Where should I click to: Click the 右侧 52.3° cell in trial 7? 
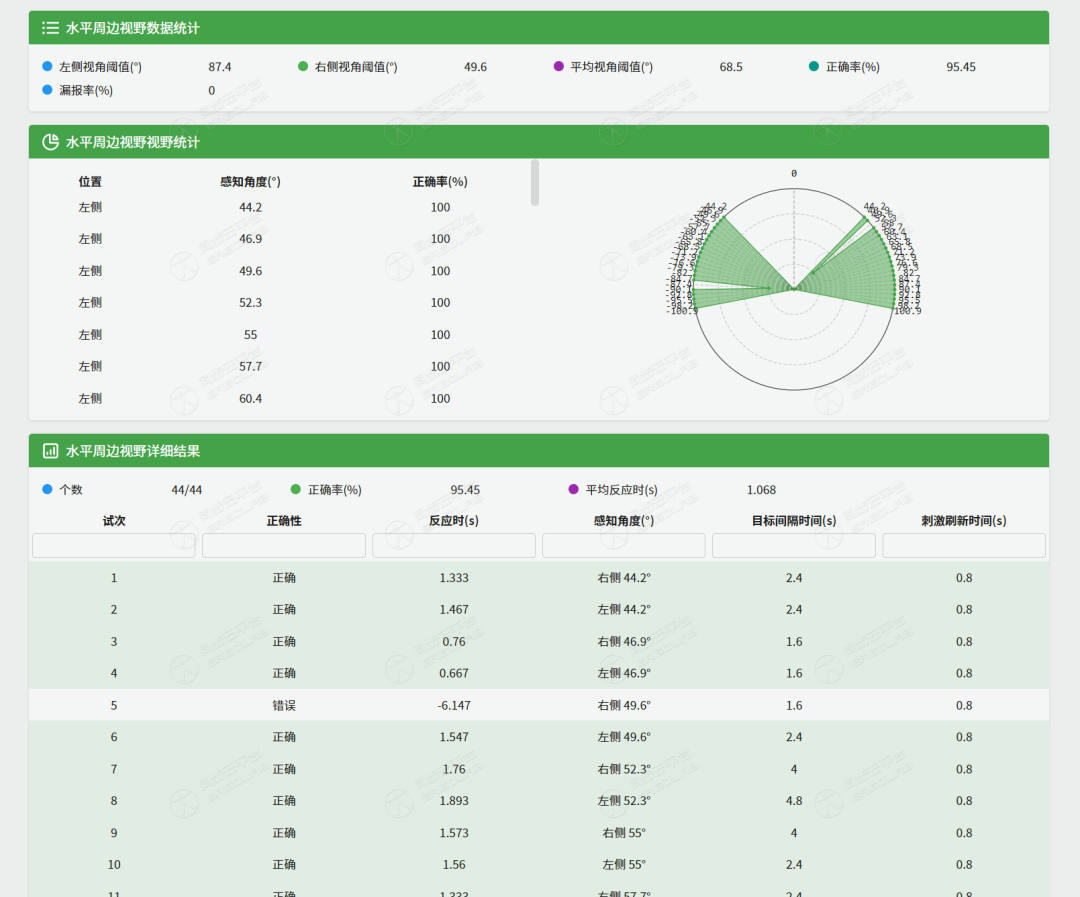[x=623, y=769]
